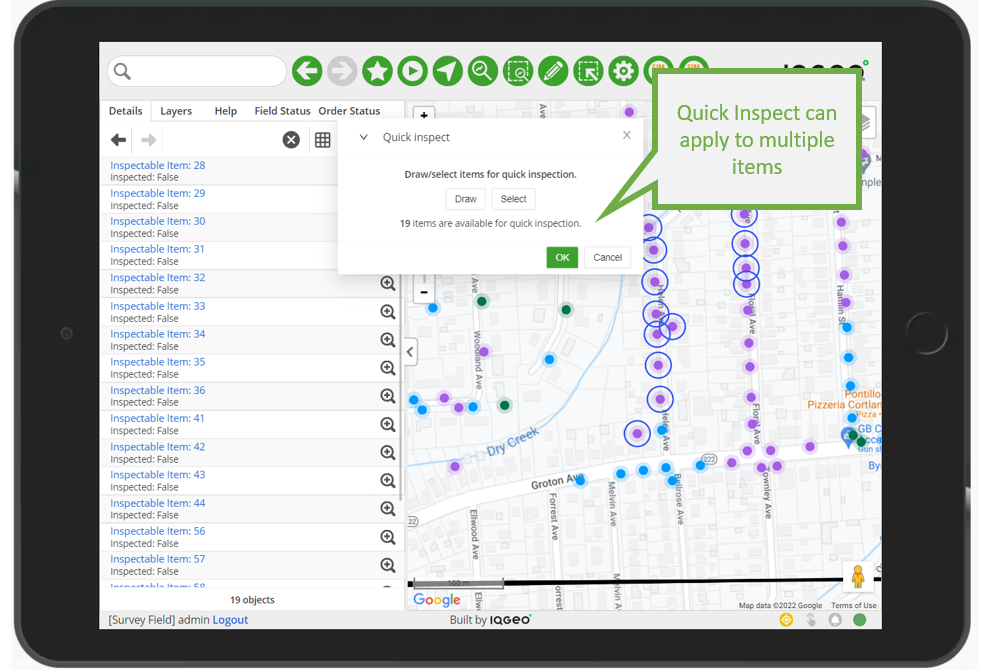Click the Draw button in Quick inspect
This screenshot has height=670, width=999.
[x=465, y=199]
